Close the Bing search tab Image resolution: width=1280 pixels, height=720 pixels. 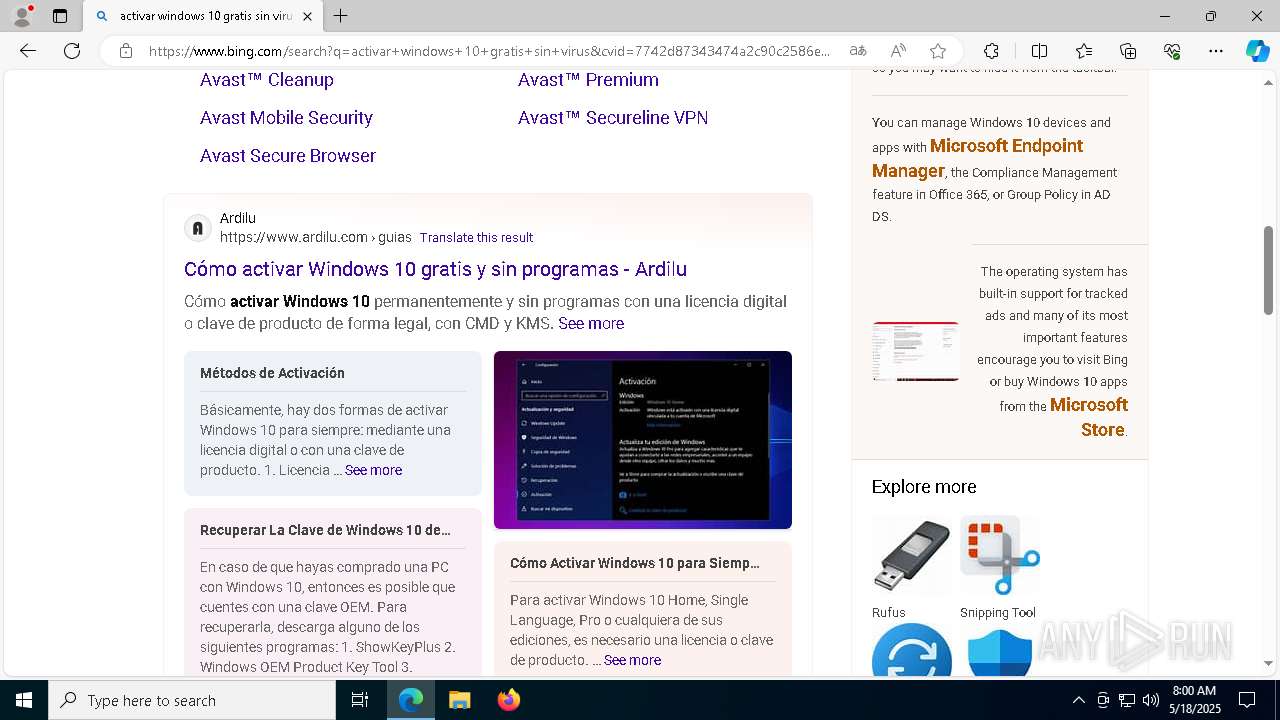pos(307,16)
